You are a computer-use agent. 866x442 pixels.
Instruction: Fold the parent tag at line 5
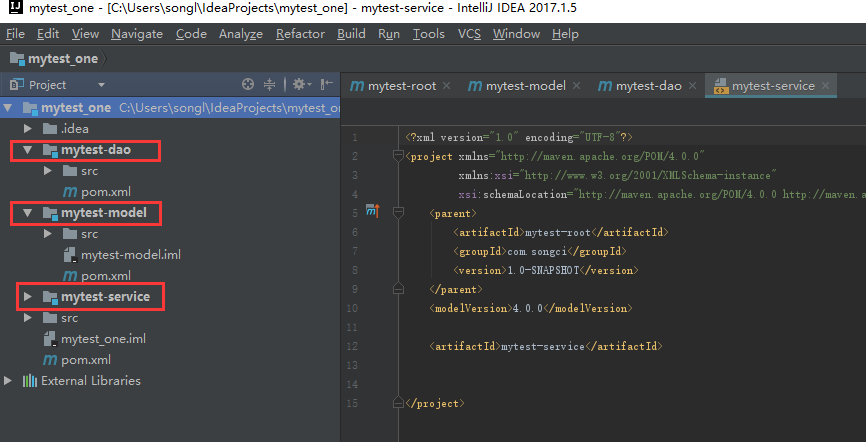pyautogui.click(x=398, y=213)
